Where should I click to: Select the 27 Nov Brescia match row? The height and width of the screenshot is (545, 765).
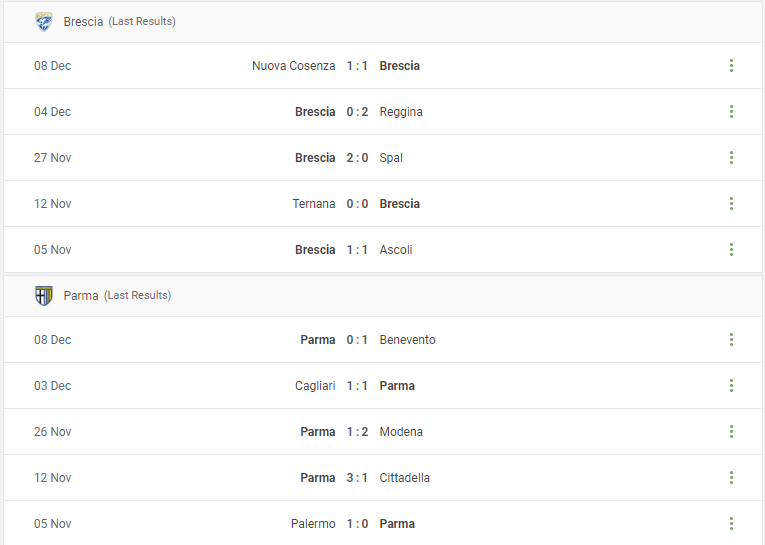[382, 158]
